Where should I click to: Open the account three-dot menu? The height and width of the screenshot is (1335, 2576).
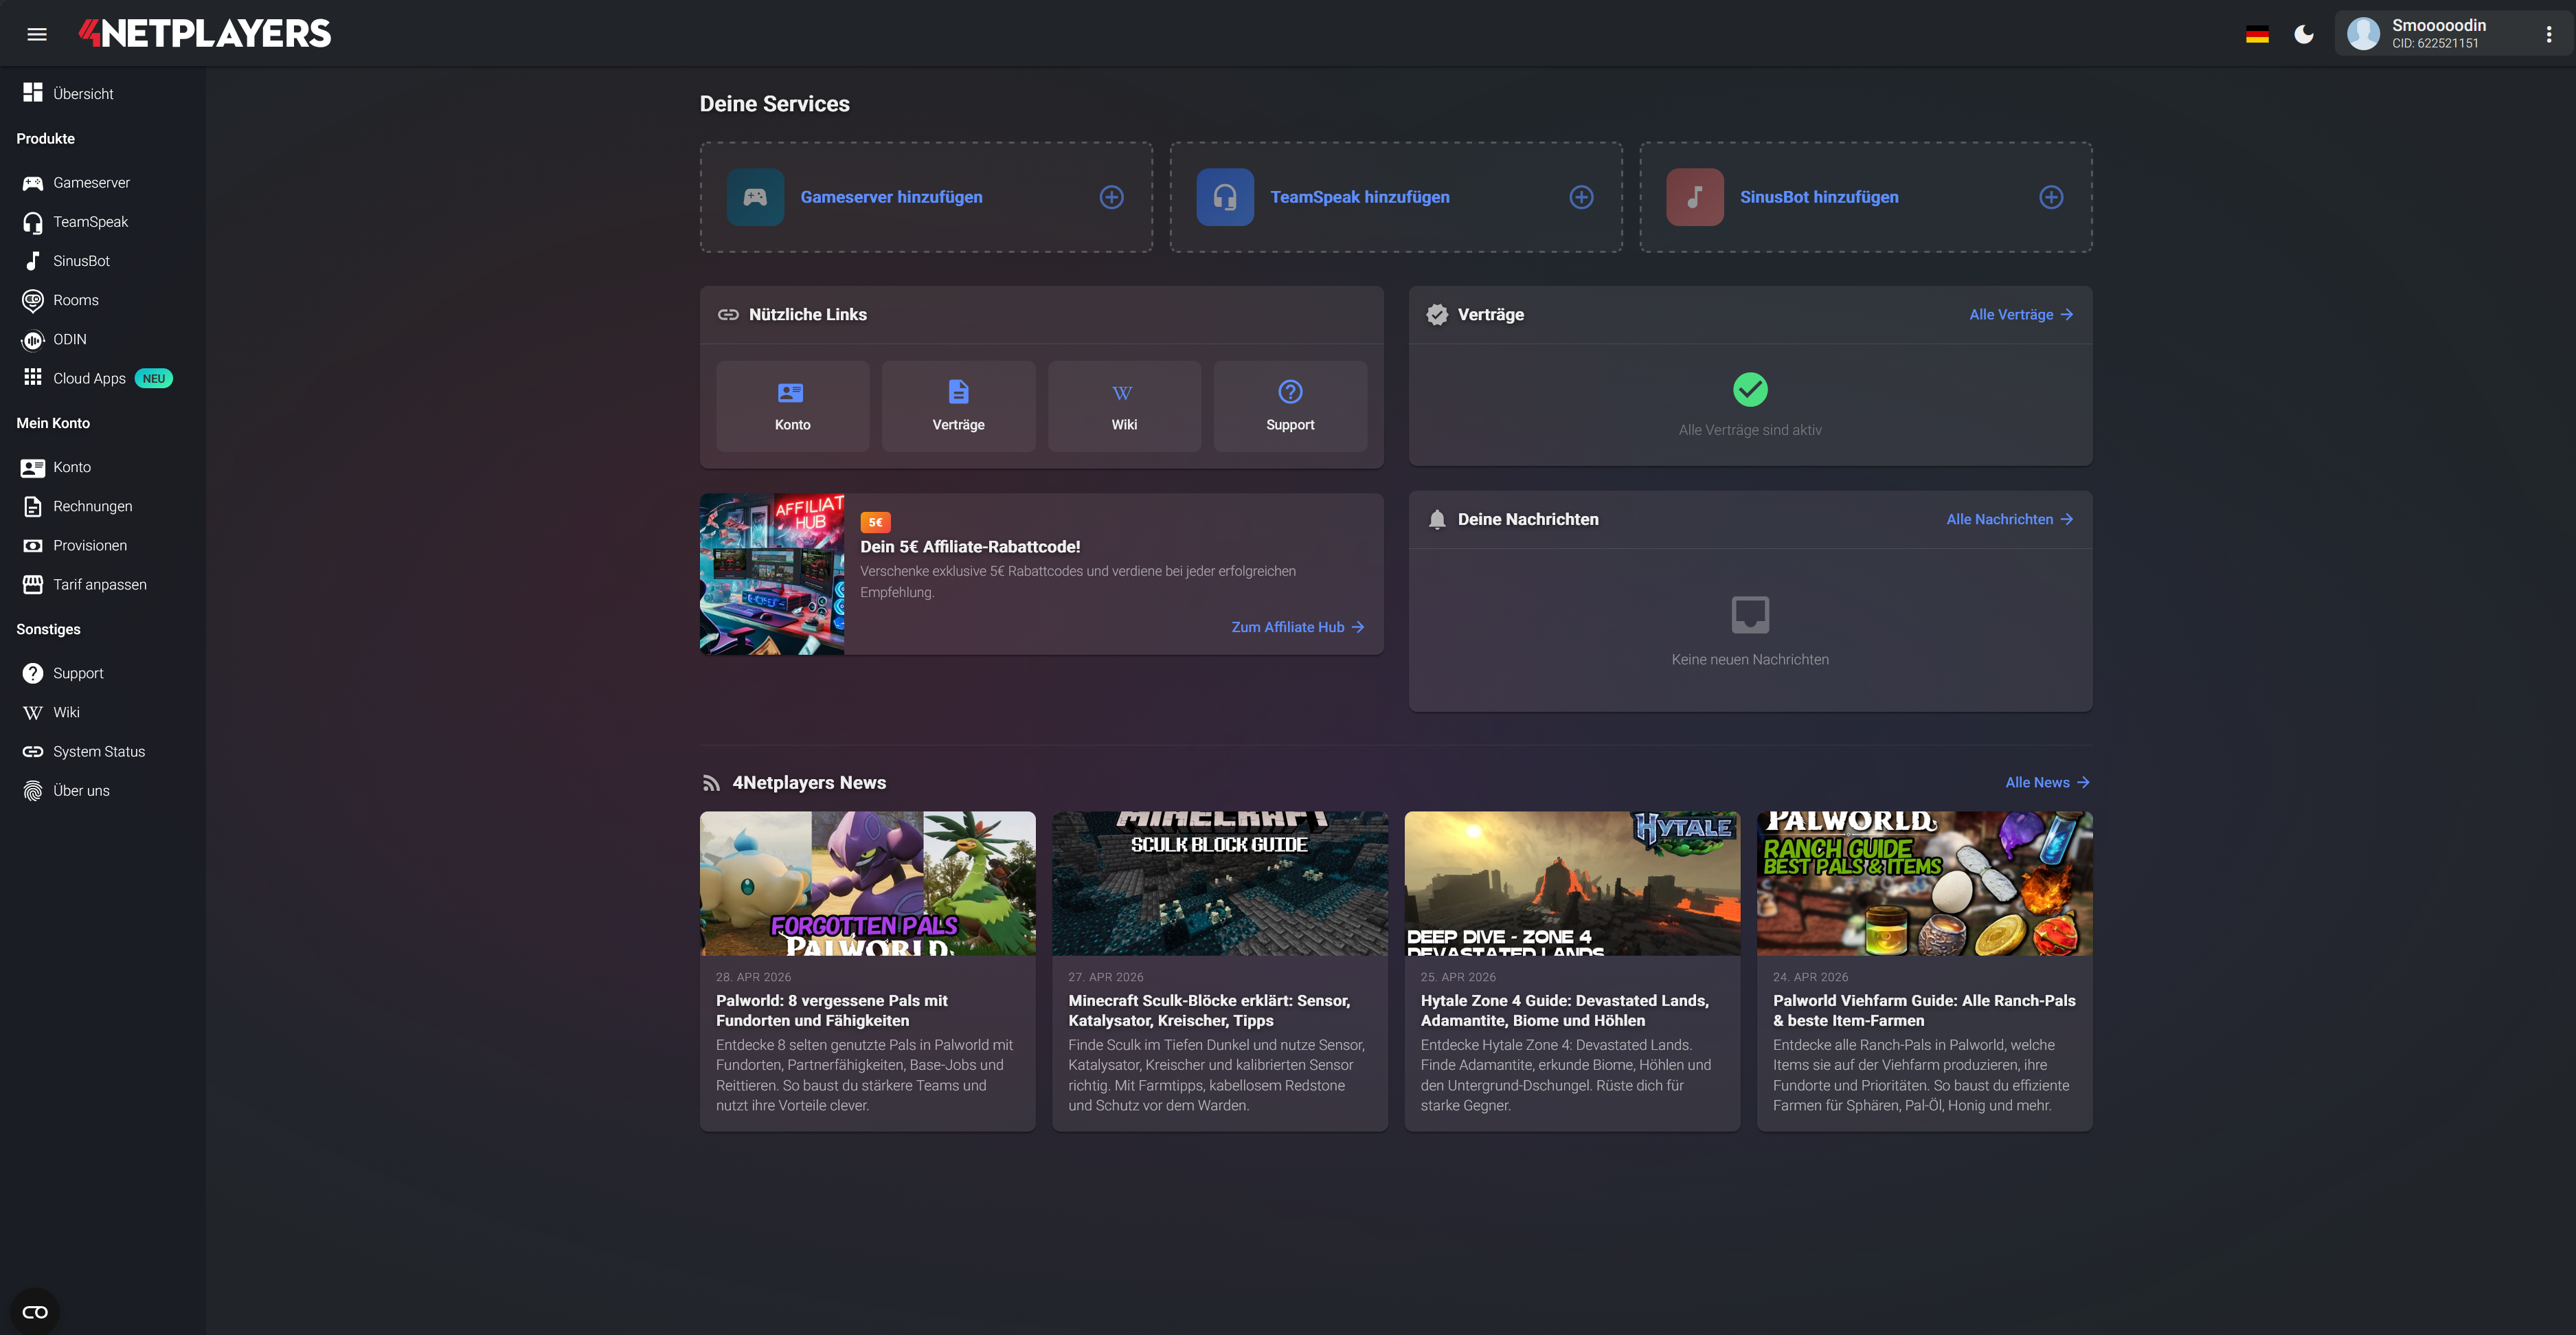tap(2548, 34)
